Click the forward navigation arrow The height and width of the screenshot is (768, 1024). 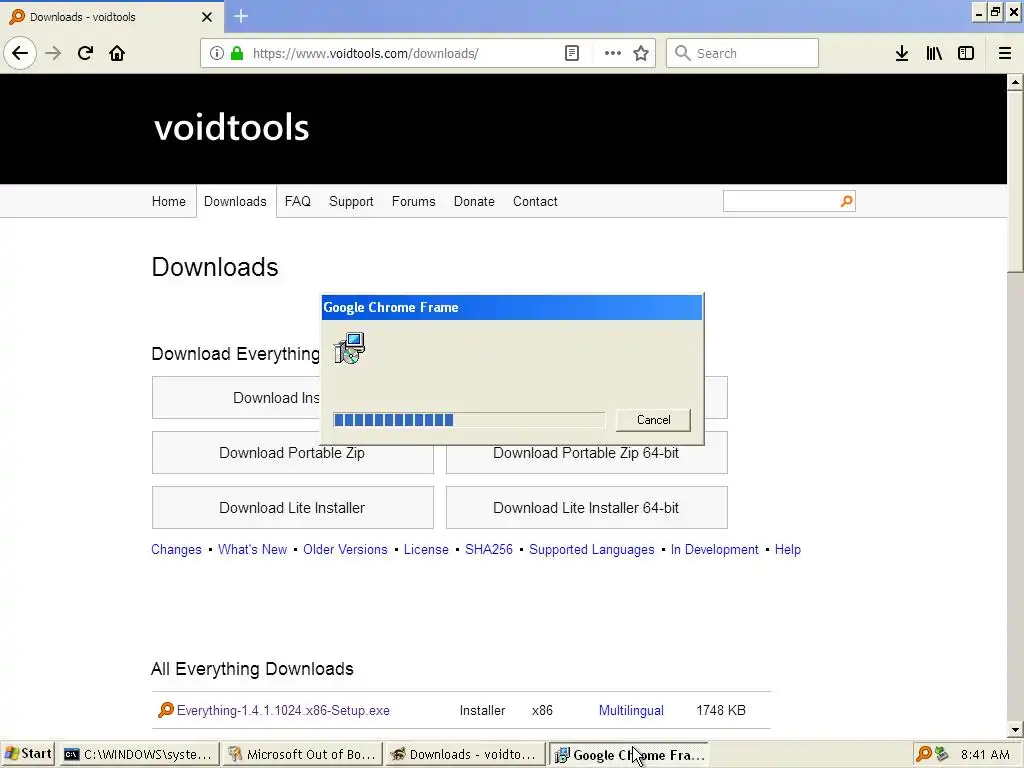pos(53,53)
